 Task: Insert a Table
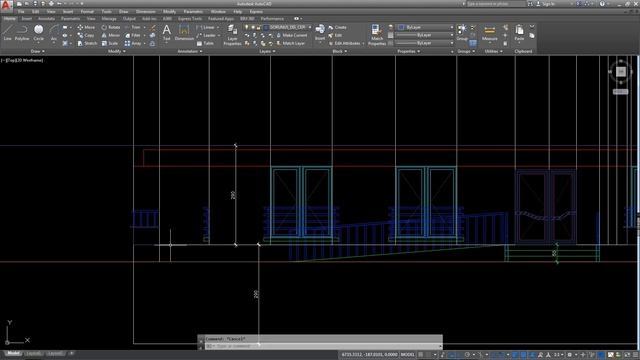coord(205,43)
